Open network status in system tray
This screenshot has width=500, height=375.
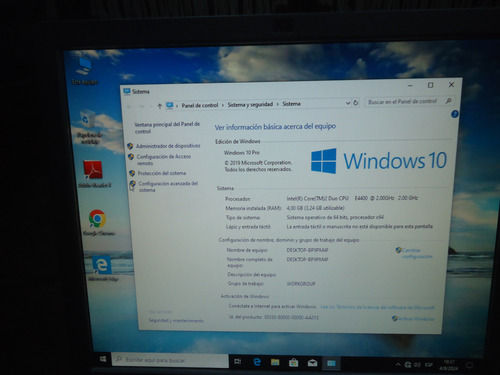(407, 365)
